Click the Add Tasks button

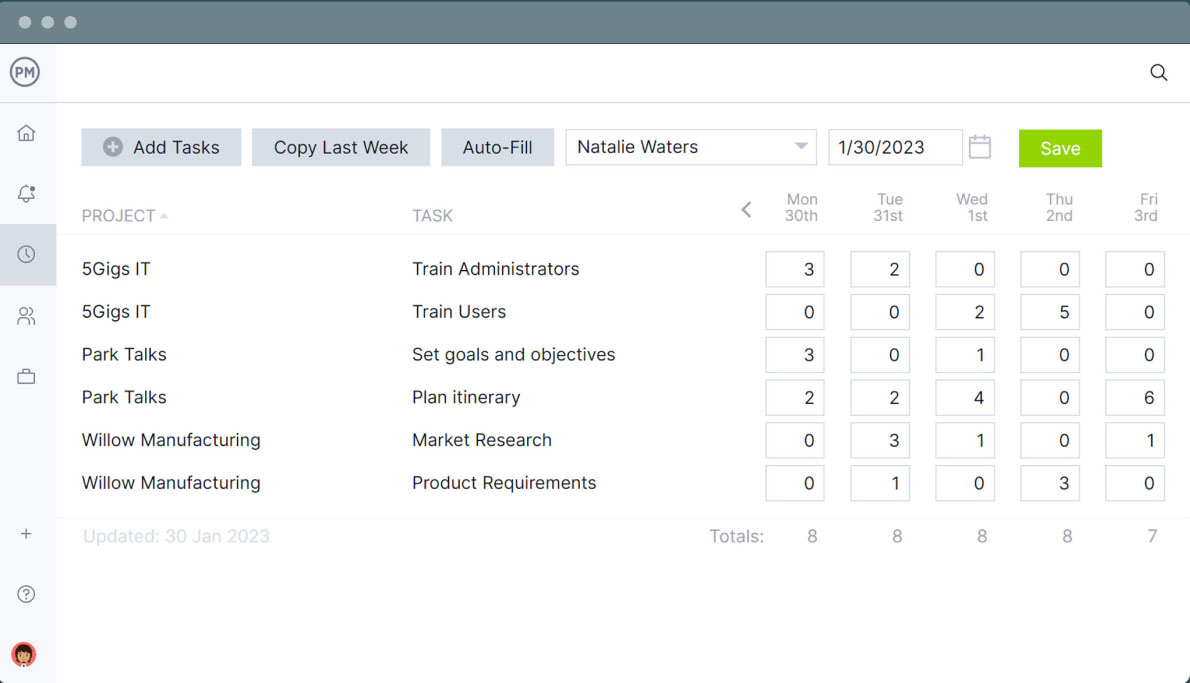tap(161, 147)
